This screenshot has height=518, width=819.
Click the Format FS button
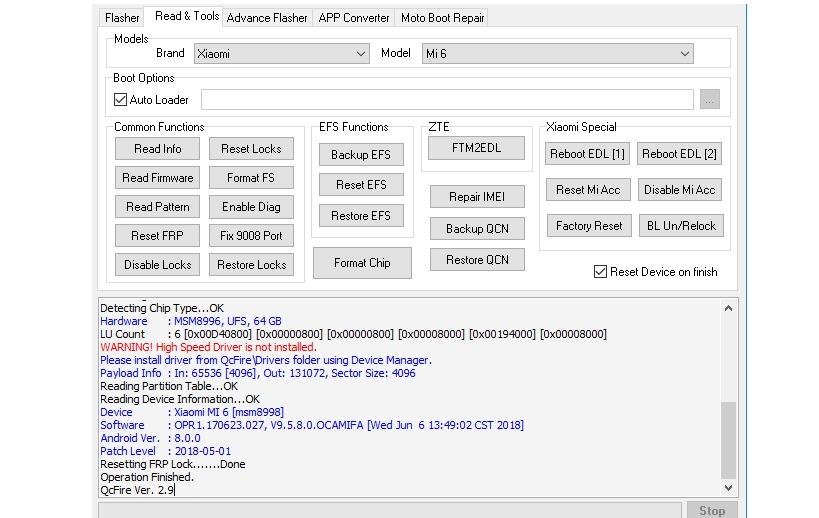[x=251, y=178]
